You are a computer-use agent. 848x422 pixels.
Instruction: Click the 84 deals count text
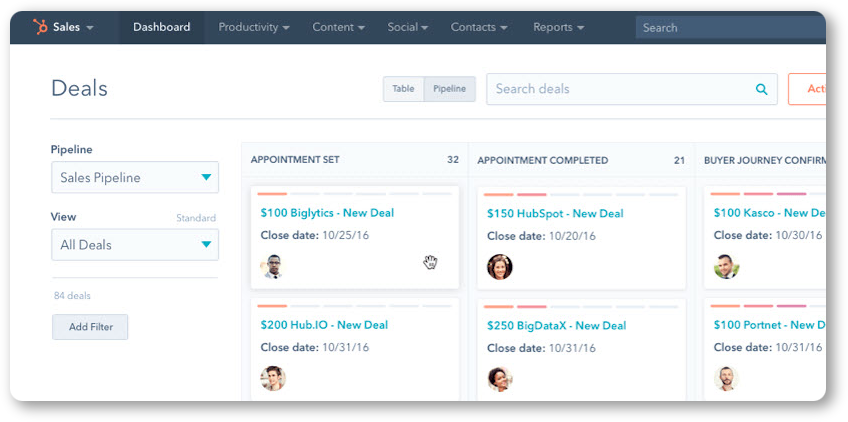72,296
